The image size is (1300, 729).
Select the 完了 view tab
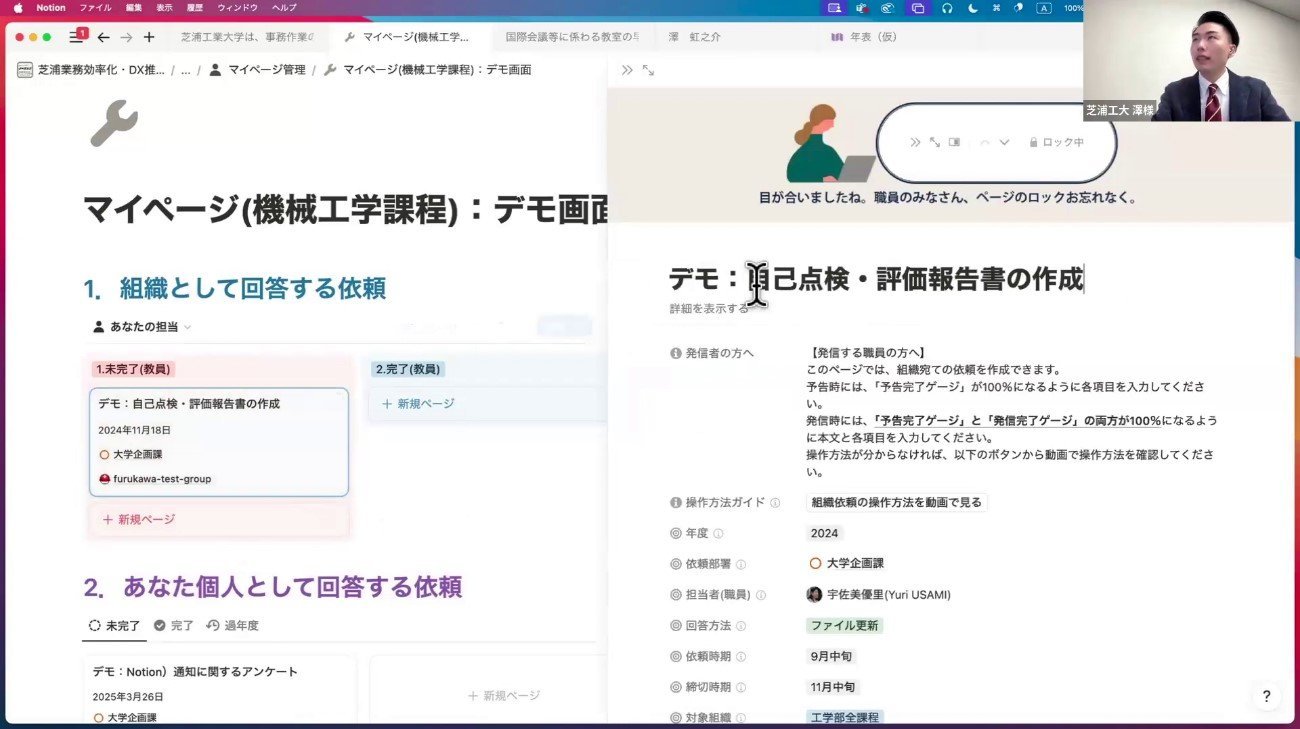(174, 626)
